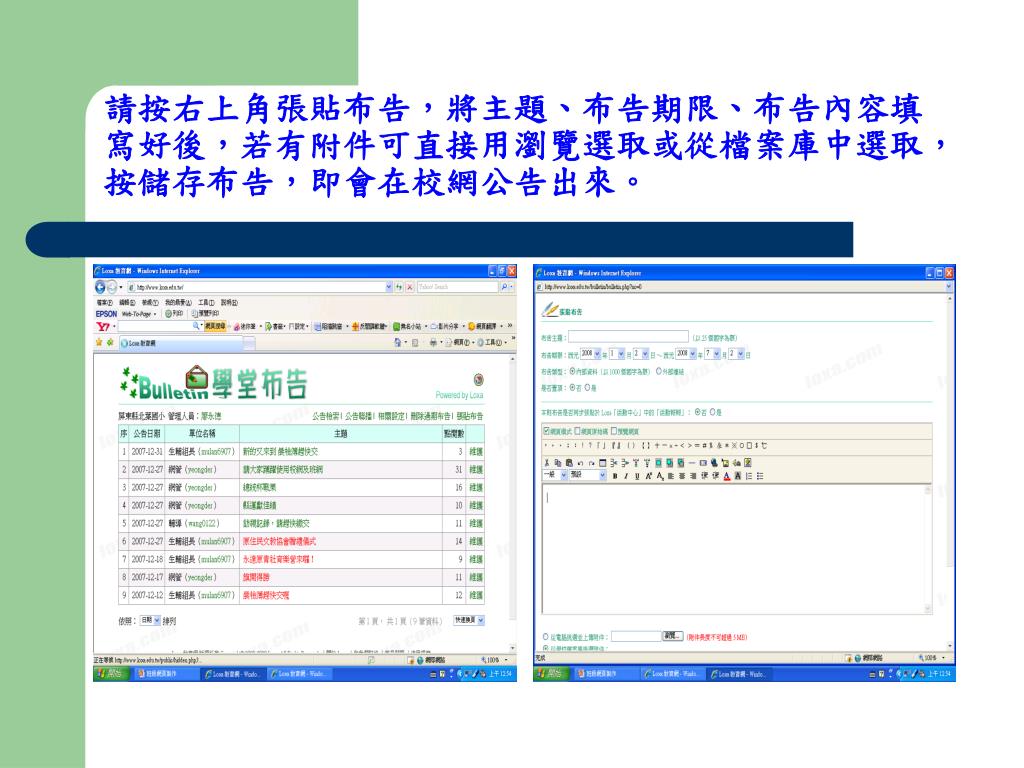The image size is (1024, 768).
Task: Open the start month dropdown showing 1
Action: point(617,354)
